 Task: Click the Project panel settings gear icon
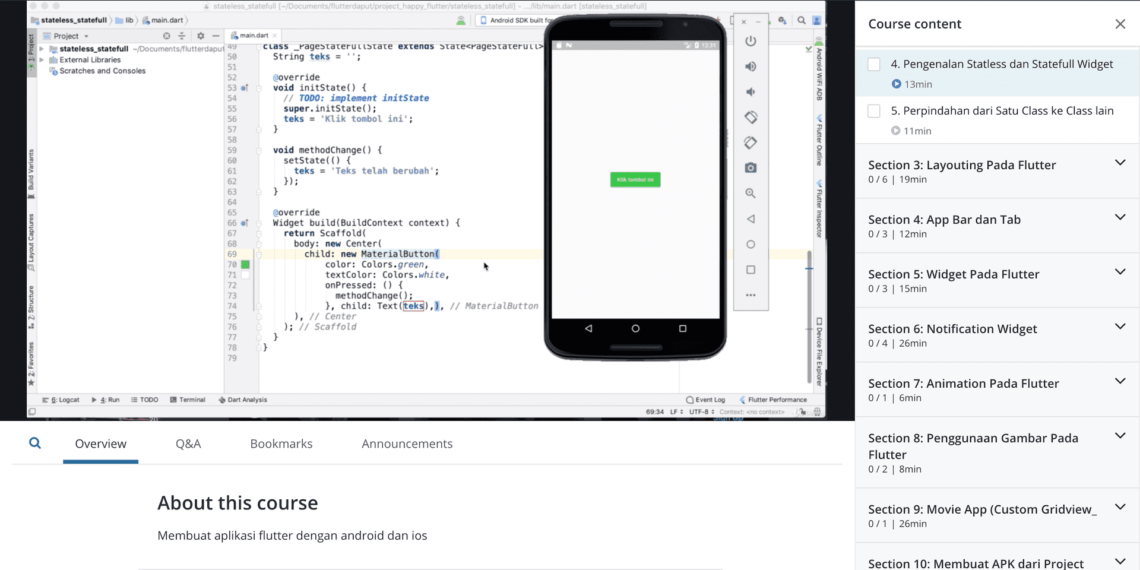pos(201,36)
